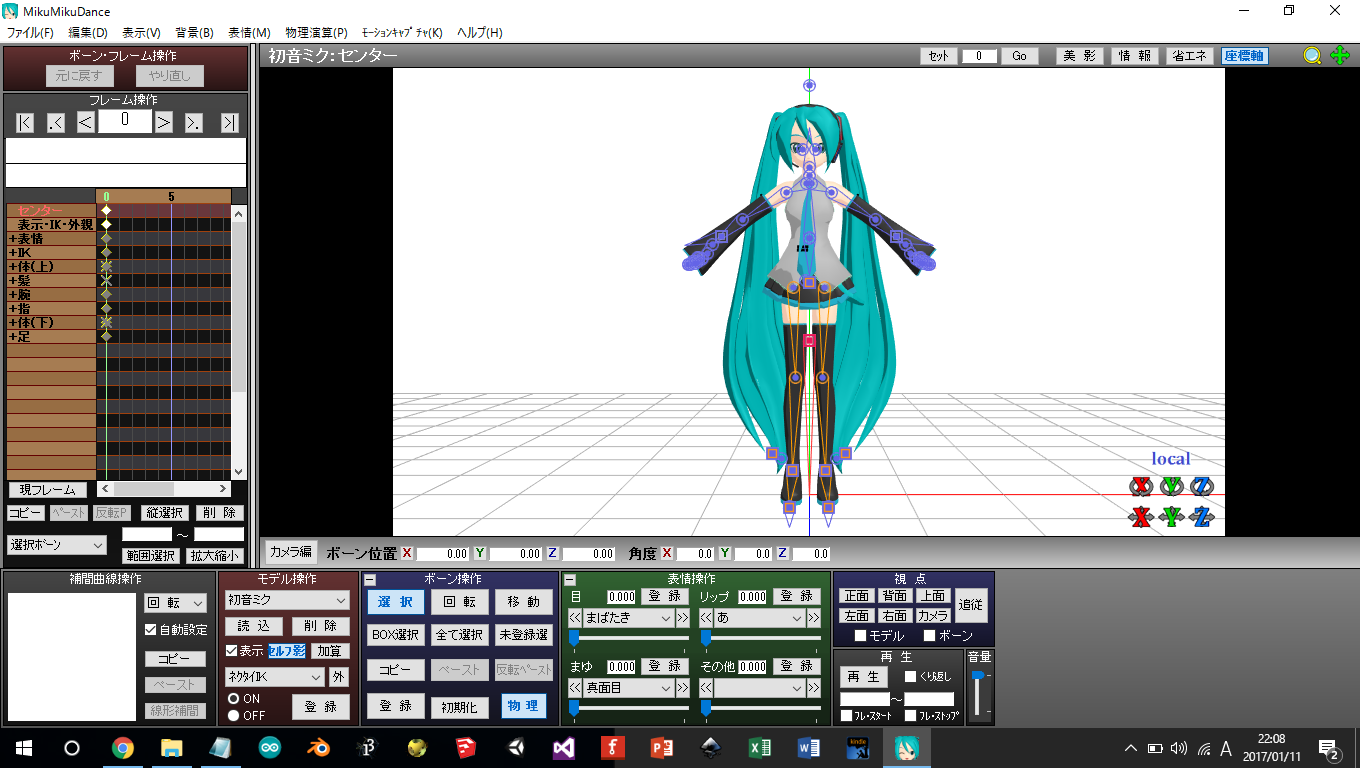
Task: Enable フレ･ストップ checkbox
Action: tap(910, 716)
